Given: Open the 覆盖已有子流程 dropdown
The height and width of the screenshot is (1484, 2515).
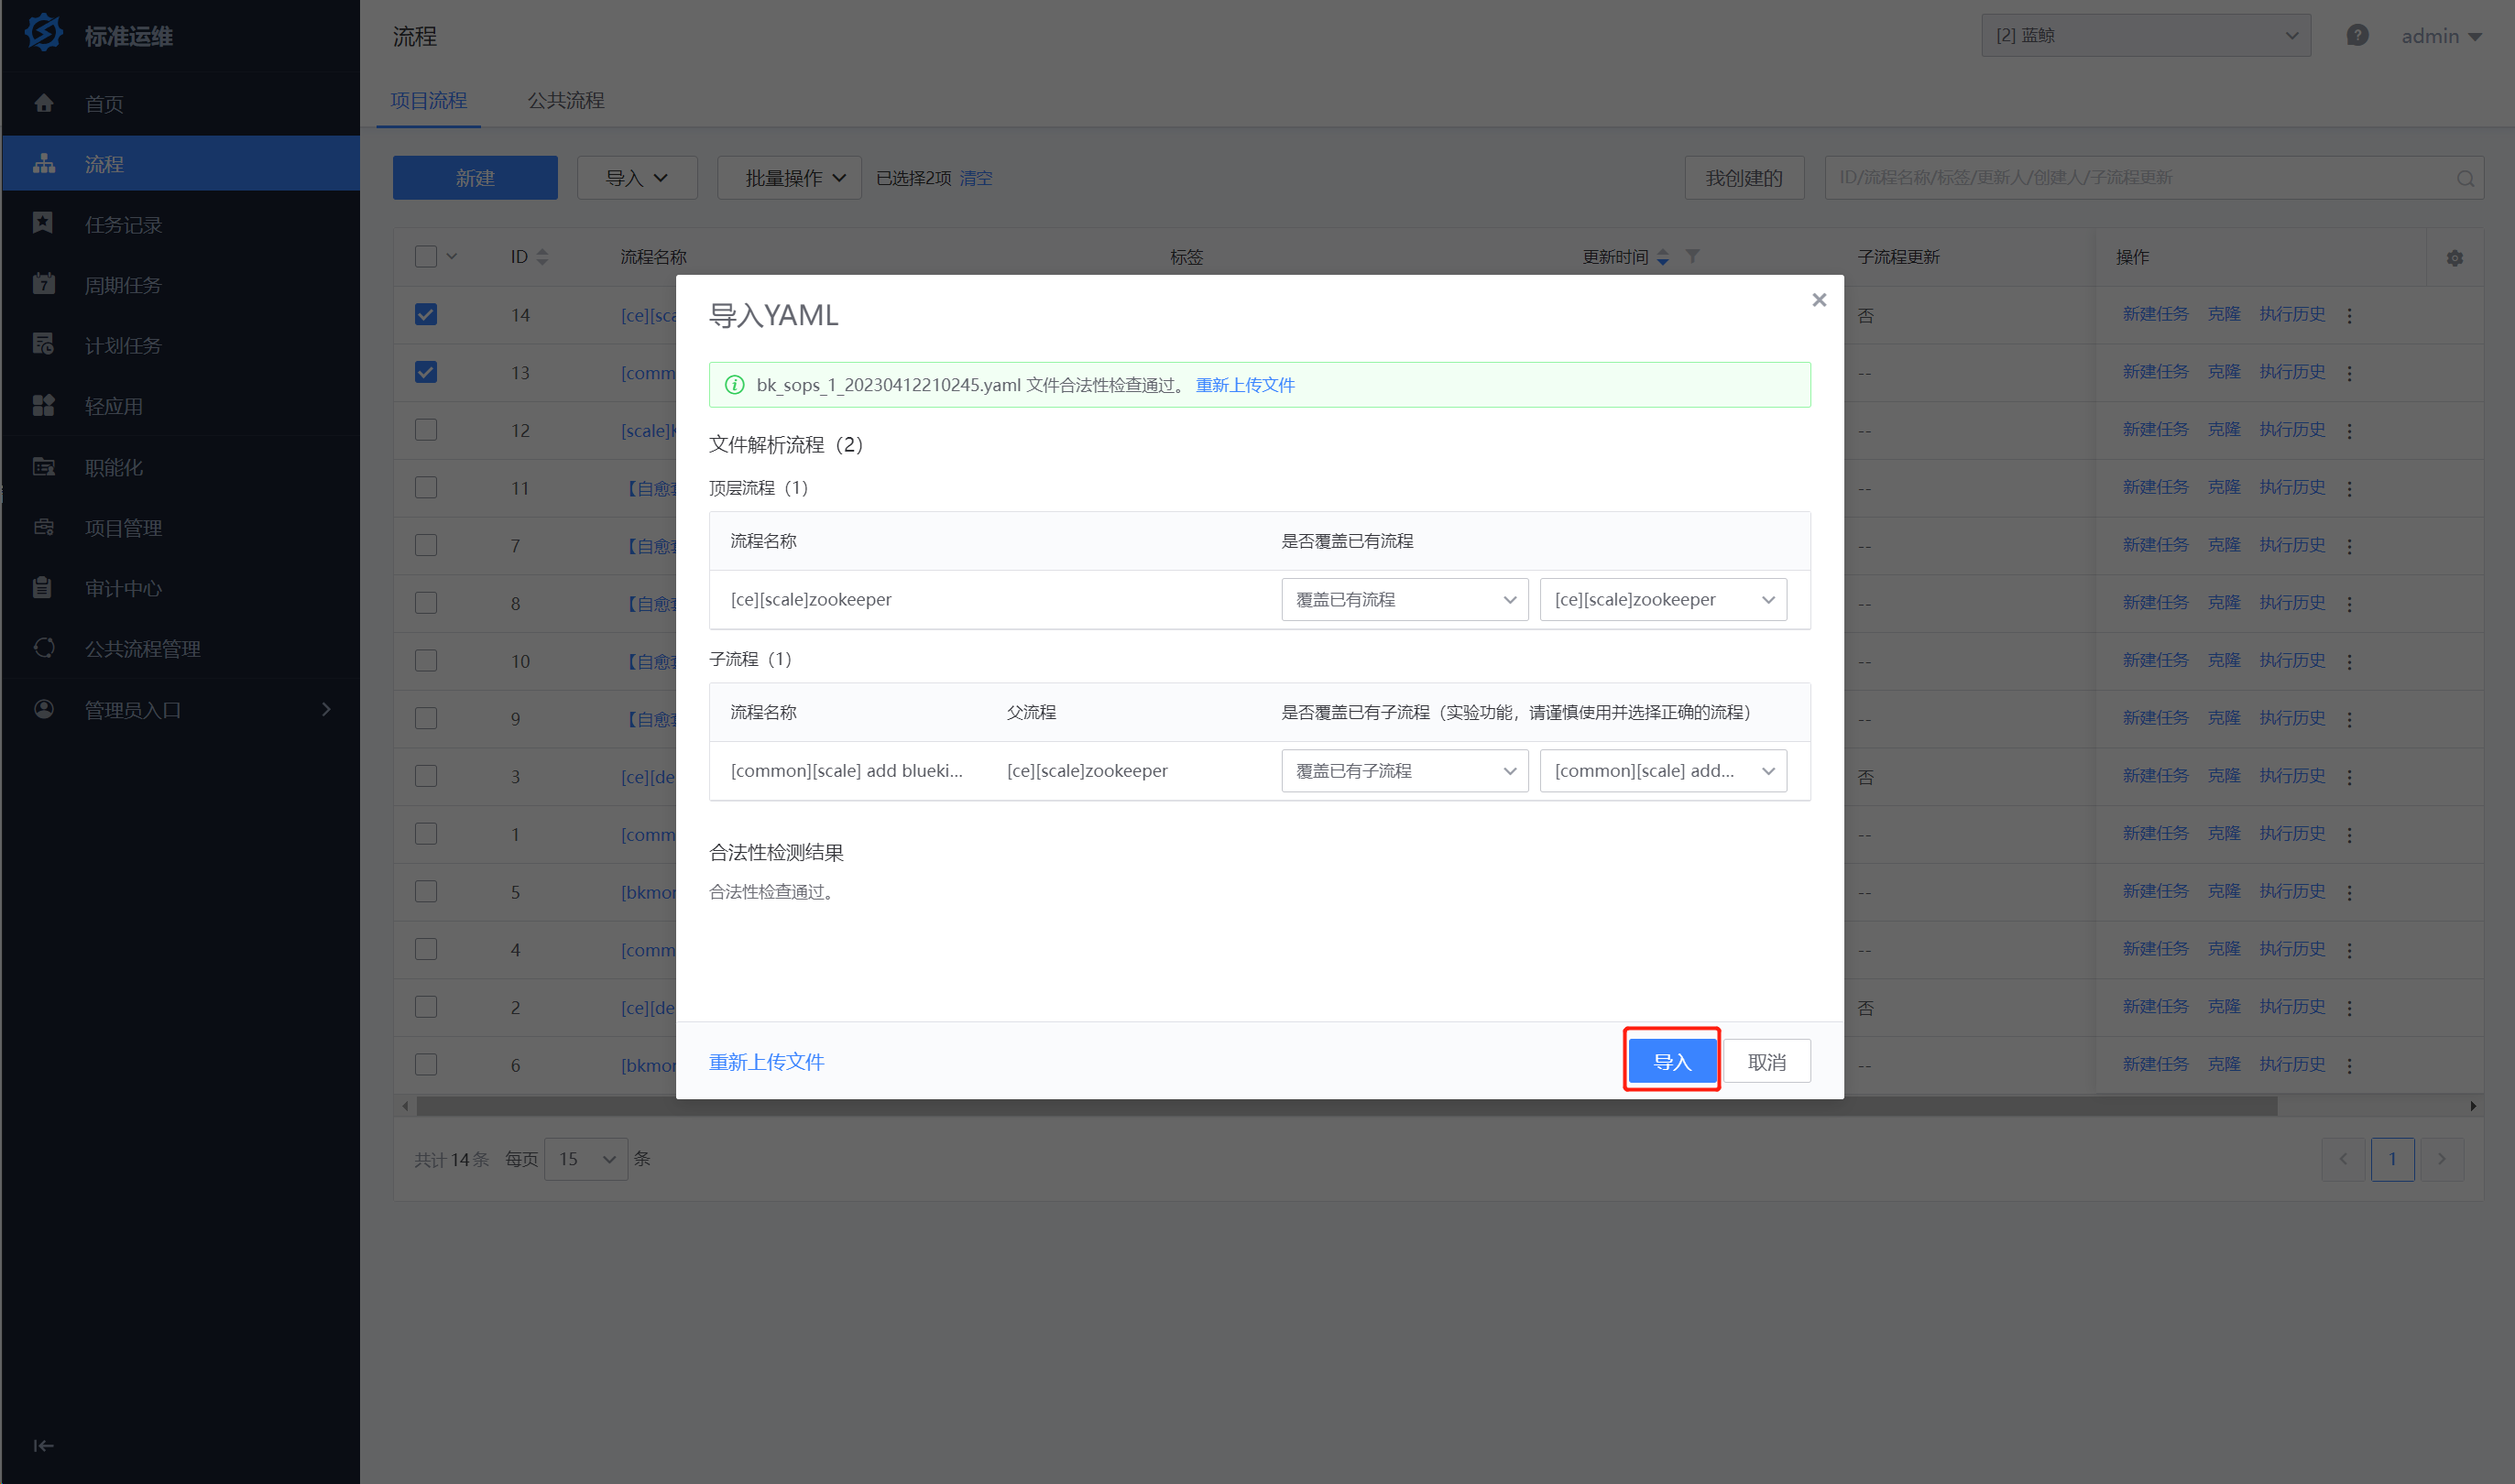Looking at the screenshot, I should click(x=1404, y=771).
